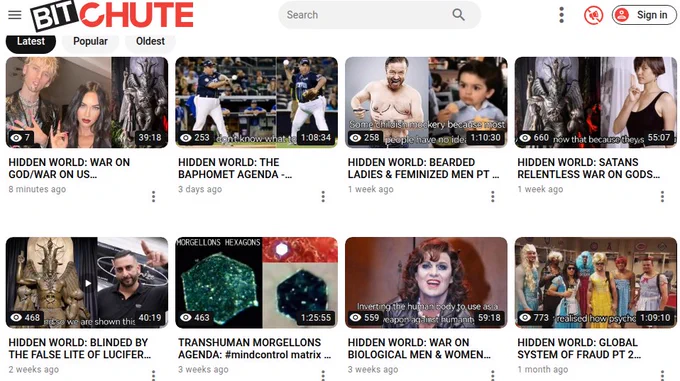
Task: Click the '1 month ago' timestamp
Action: coord(543,370)
